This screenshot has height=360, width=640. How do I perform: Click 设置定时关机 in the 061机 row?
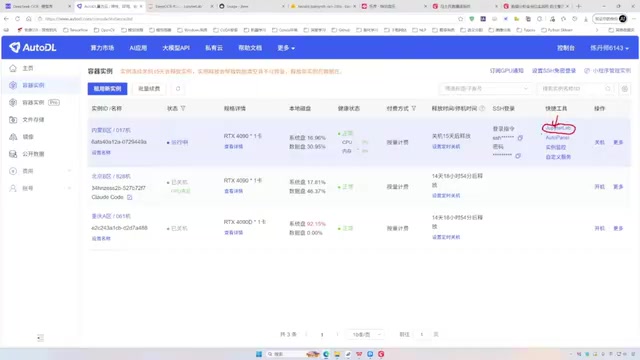point(446,237)
